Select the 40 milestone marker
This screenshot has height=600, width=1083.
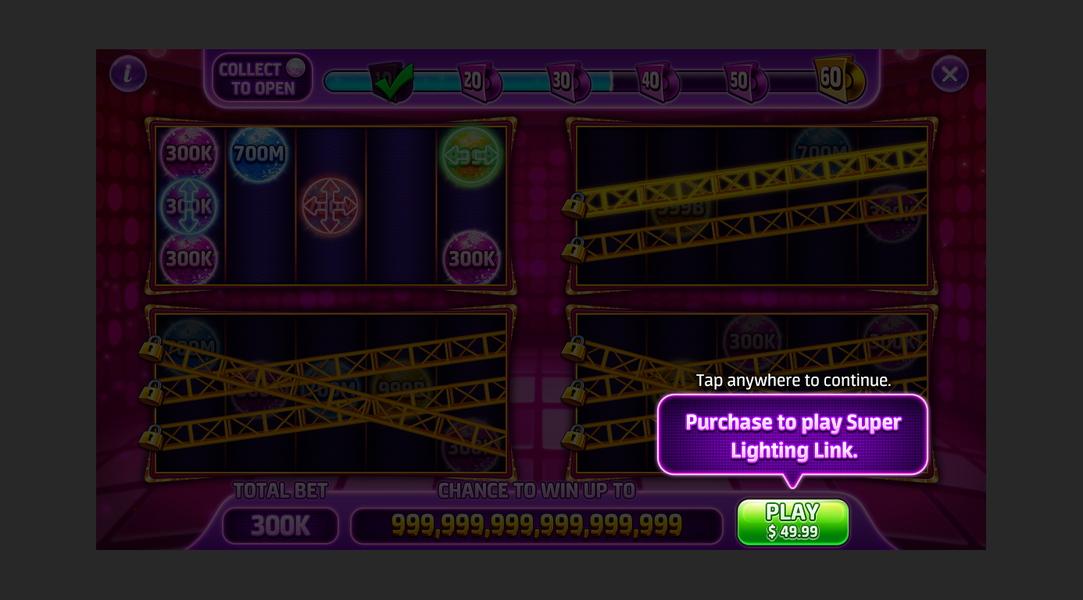click(656, 82)
